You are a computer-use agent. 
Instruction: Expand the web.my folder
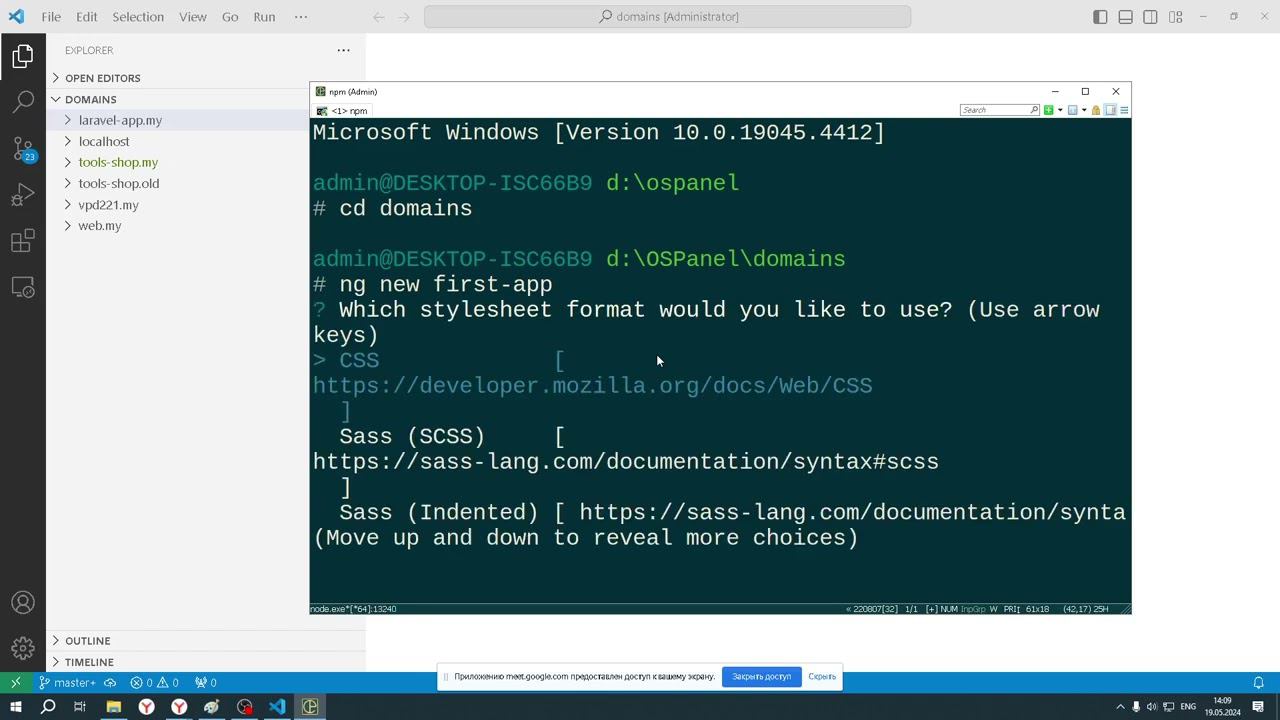pos(206,226)
